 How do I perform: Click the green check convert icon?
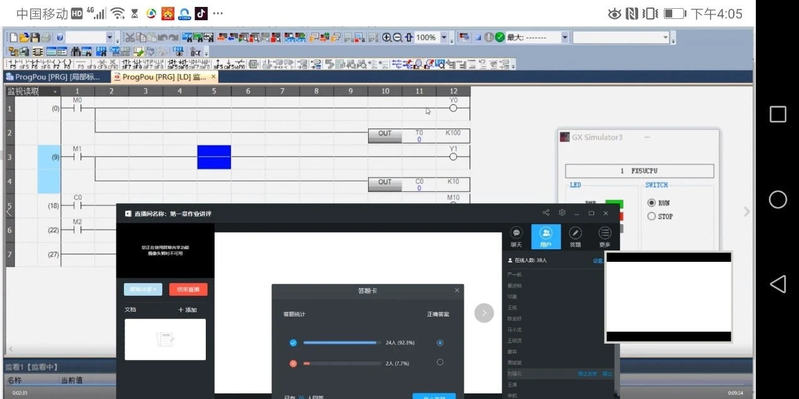(500, 37)
